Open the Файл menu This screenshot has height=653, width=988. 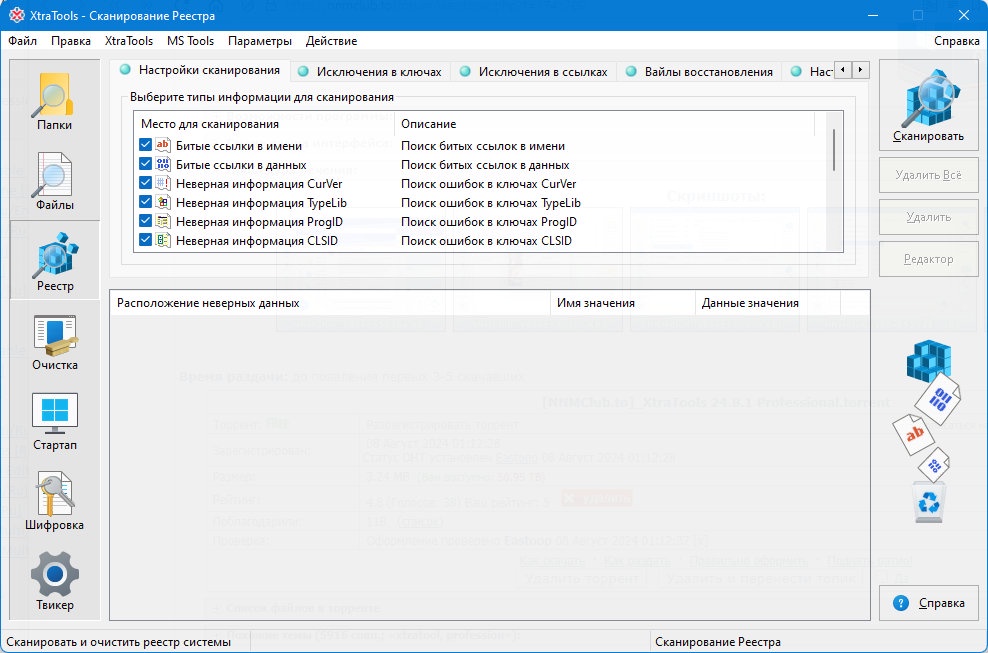(23, 41)
